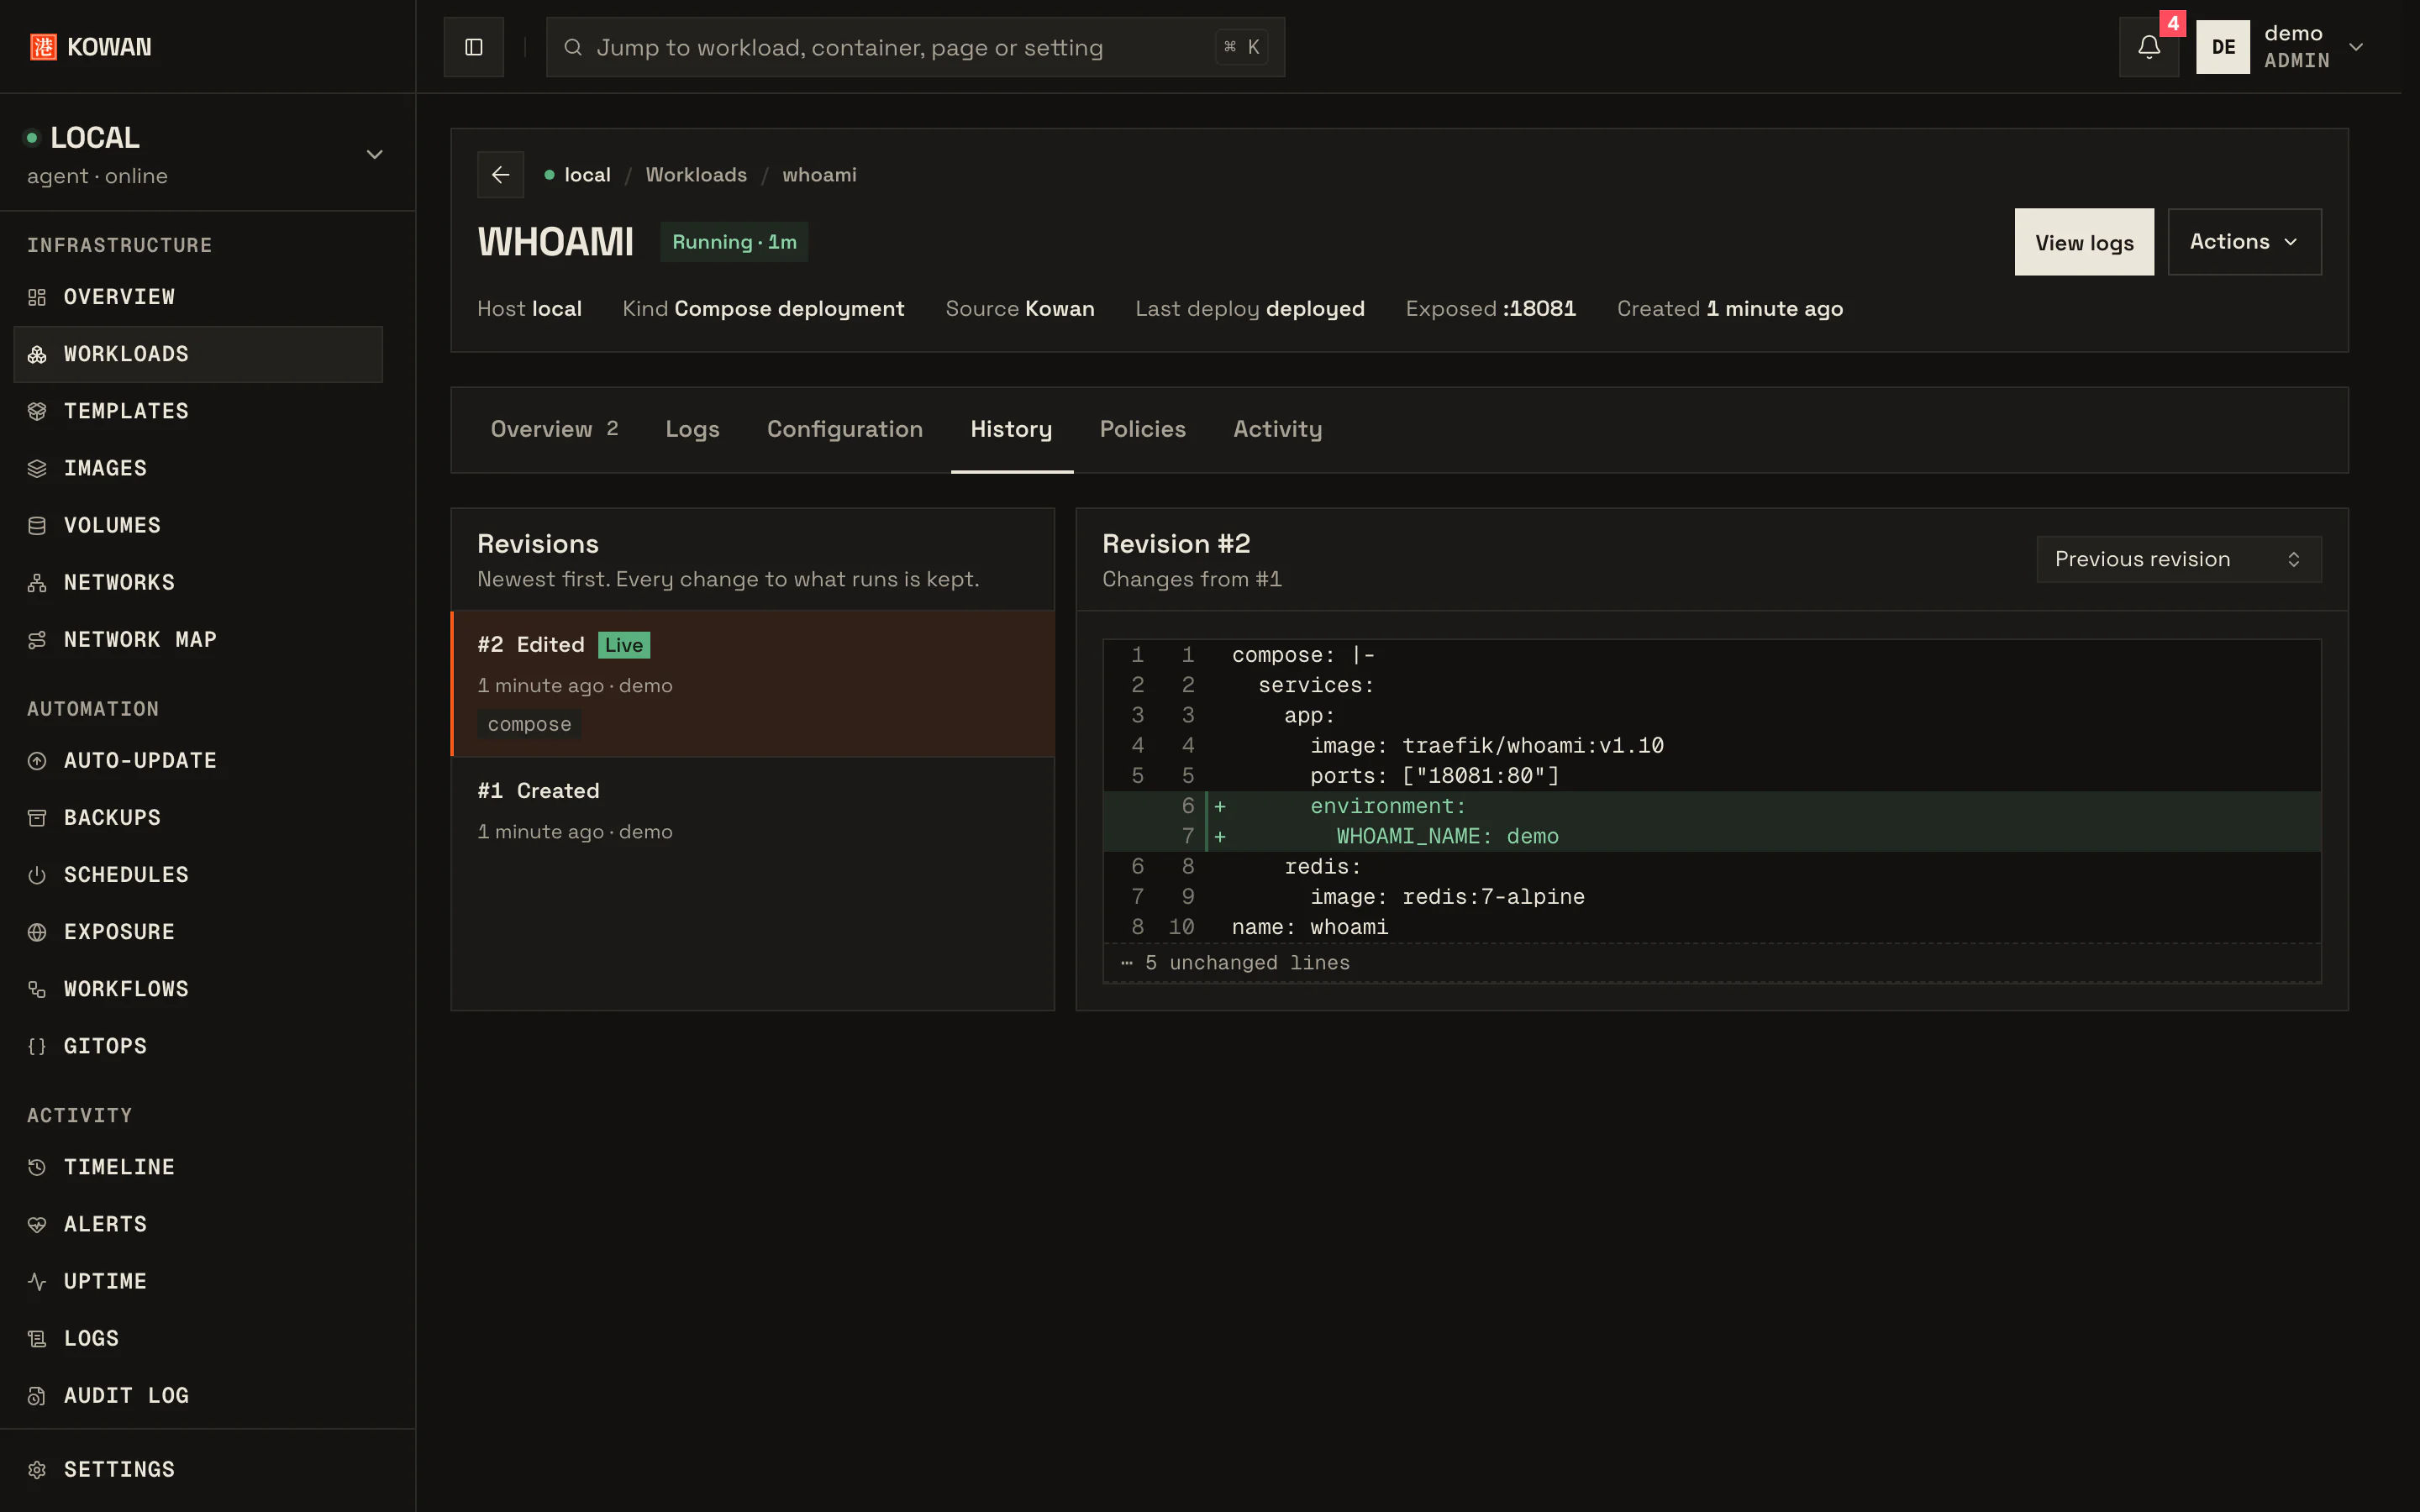Click the compose tag on revision #2
The width and height of the screenshot is (2420, 1512).
529,724
